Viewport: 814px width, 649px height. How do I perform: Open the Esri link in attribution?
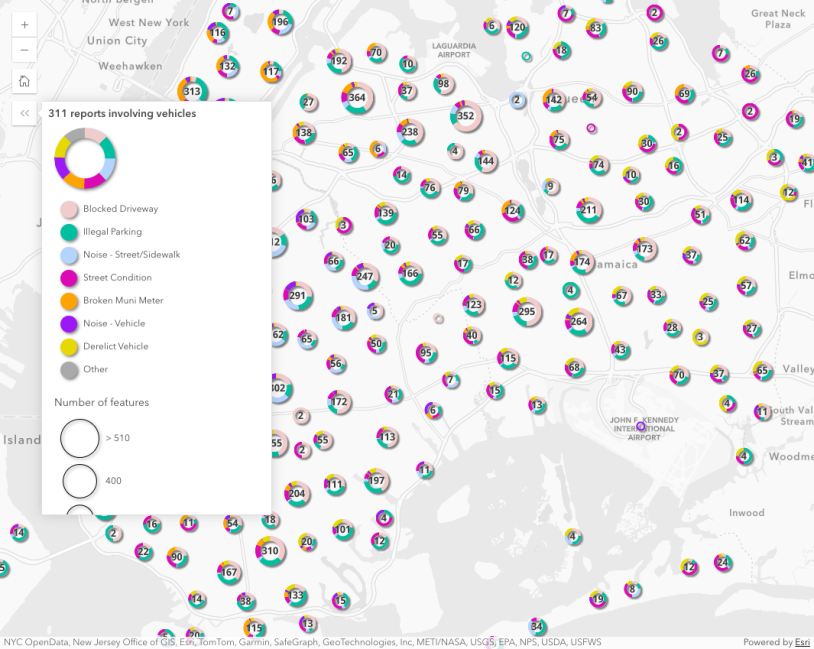[801, 642]
